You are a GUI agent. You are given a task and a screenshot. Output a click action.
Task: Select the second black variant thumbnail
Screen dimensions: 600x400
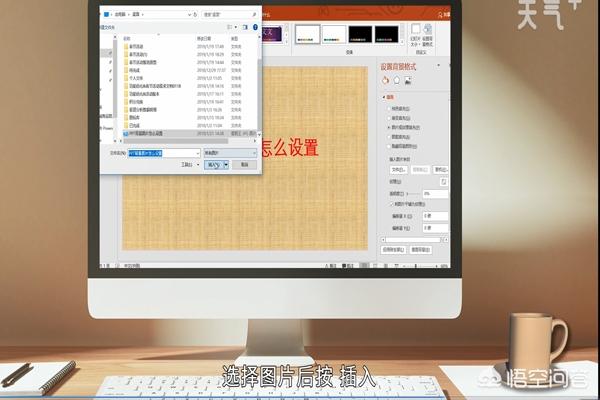386,34
